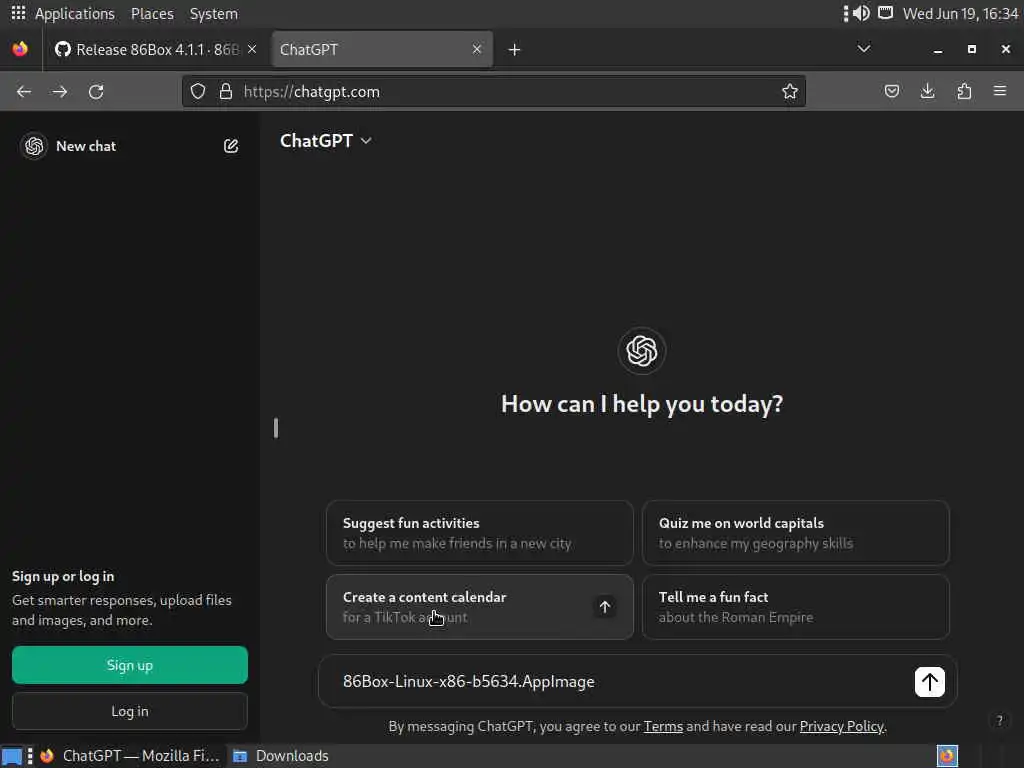This screenshot has width=1024, height=768.
Task: Click the display tray icon in top panel
Action: coord(885,13)
